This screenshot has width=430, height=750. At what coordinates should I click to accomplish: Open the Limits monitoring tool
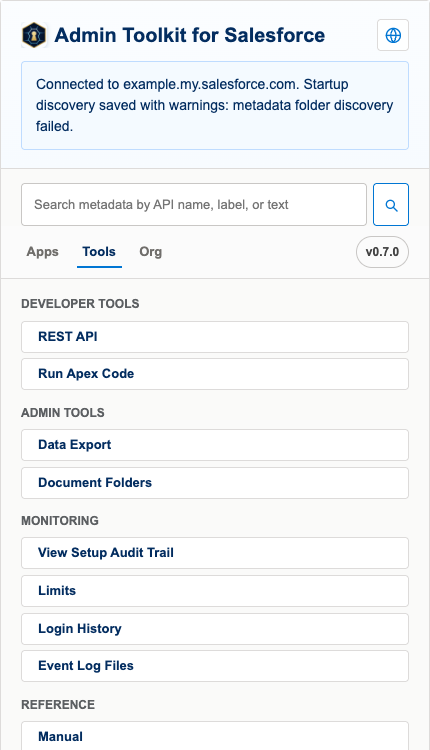pyautogui.click(x=215, y=591)
